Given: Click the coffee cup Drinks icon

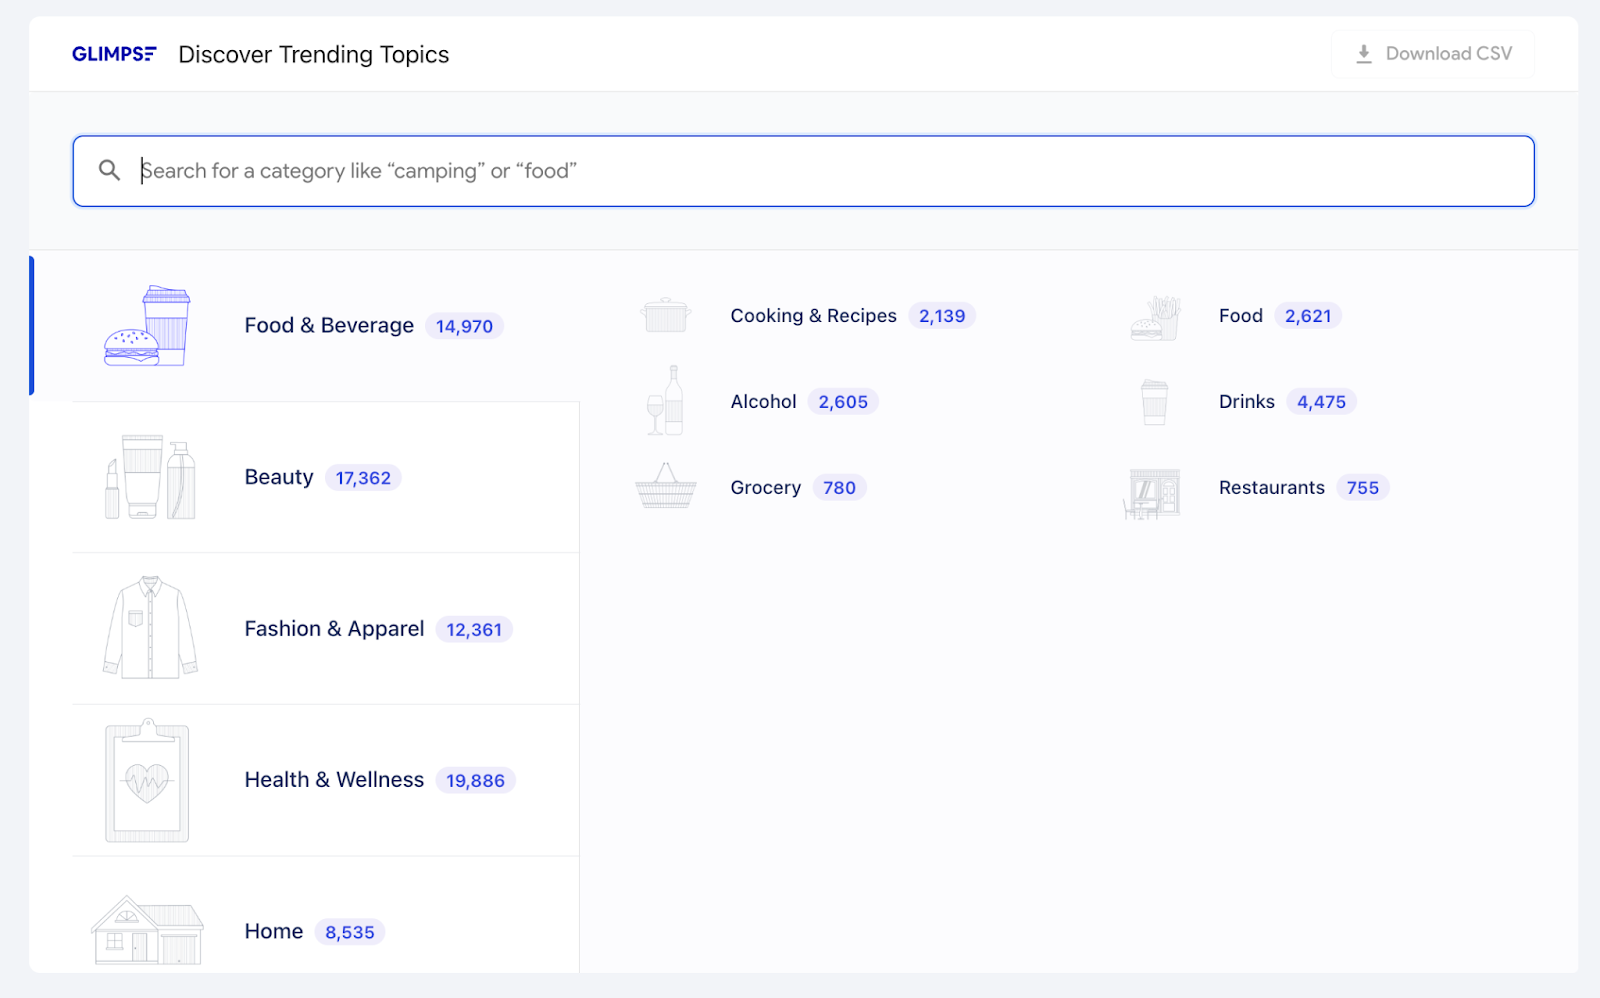Looking at the screenshot, I should pos(1154,400).
